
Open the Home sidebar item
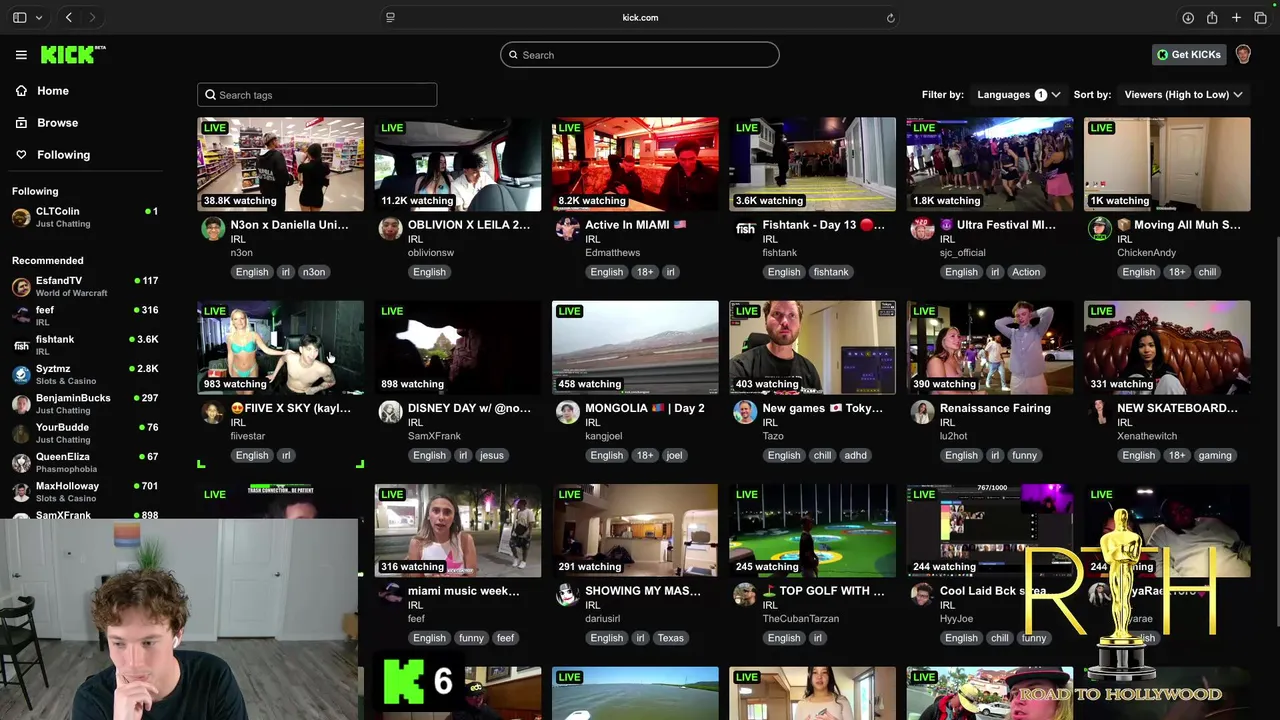coord(53,91)
